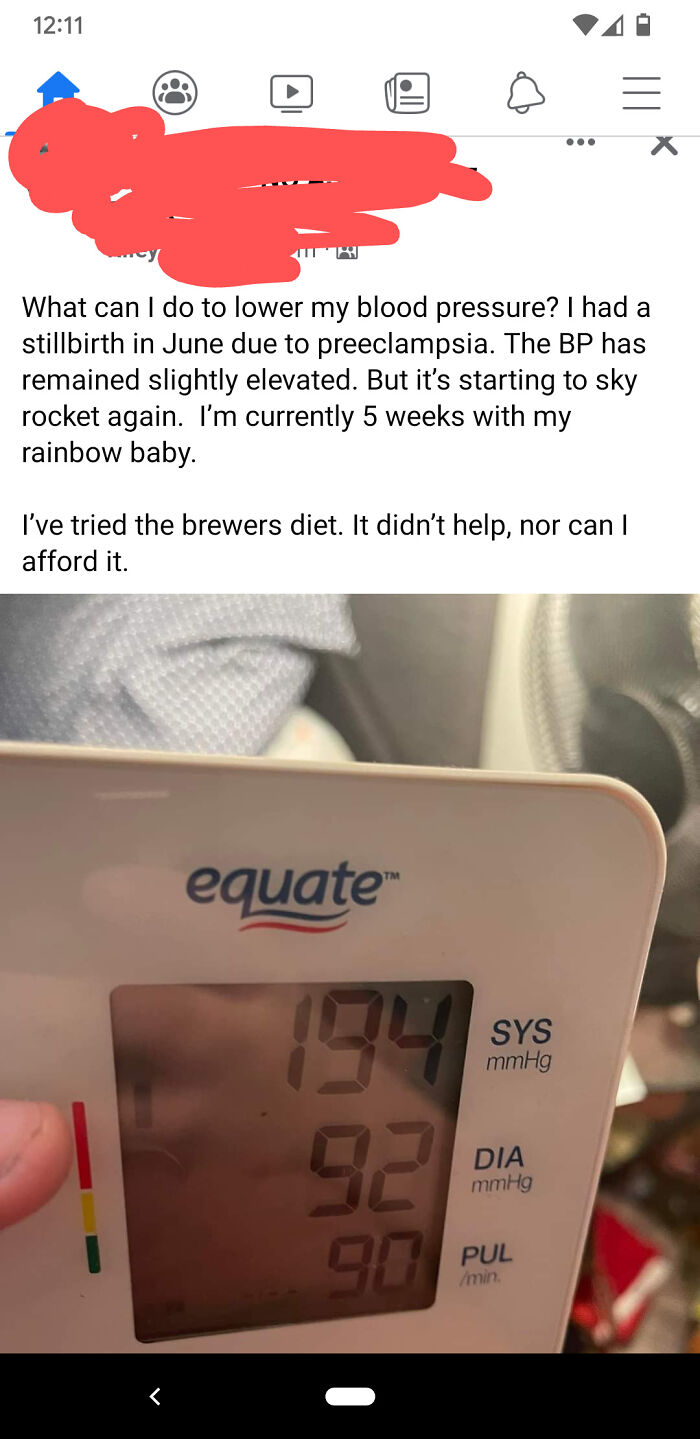
Task: Tap the post audience members icon
Action: click(346, 251)
